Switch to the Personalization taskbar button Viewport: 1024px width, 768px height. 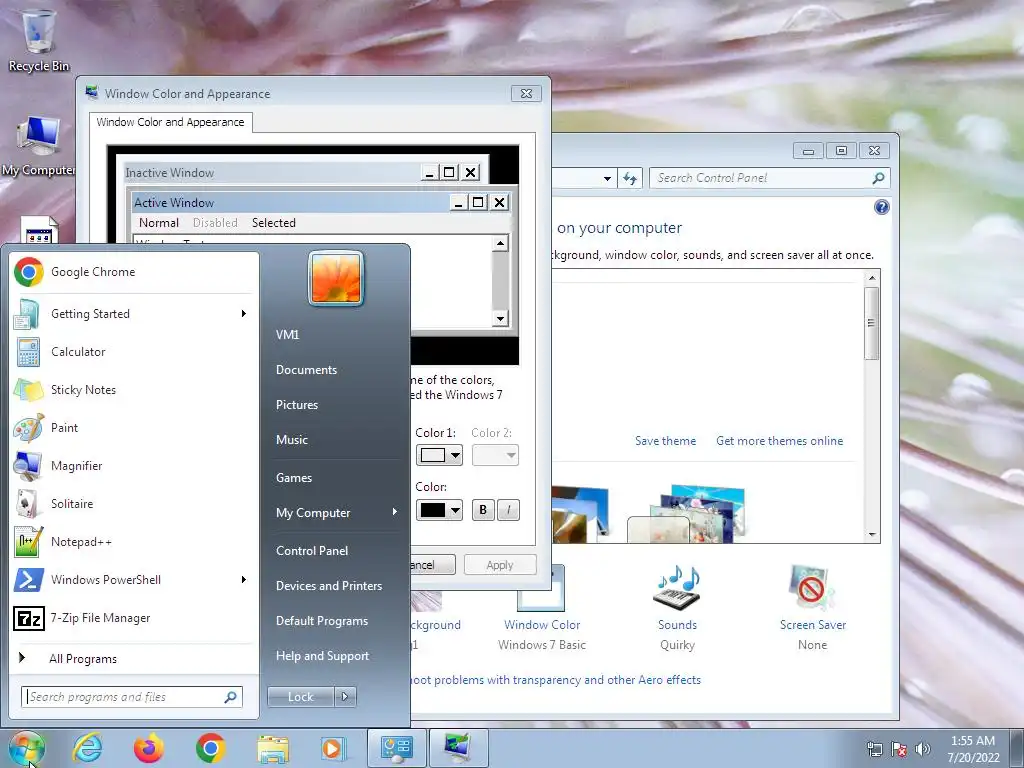tap(458, 748)
